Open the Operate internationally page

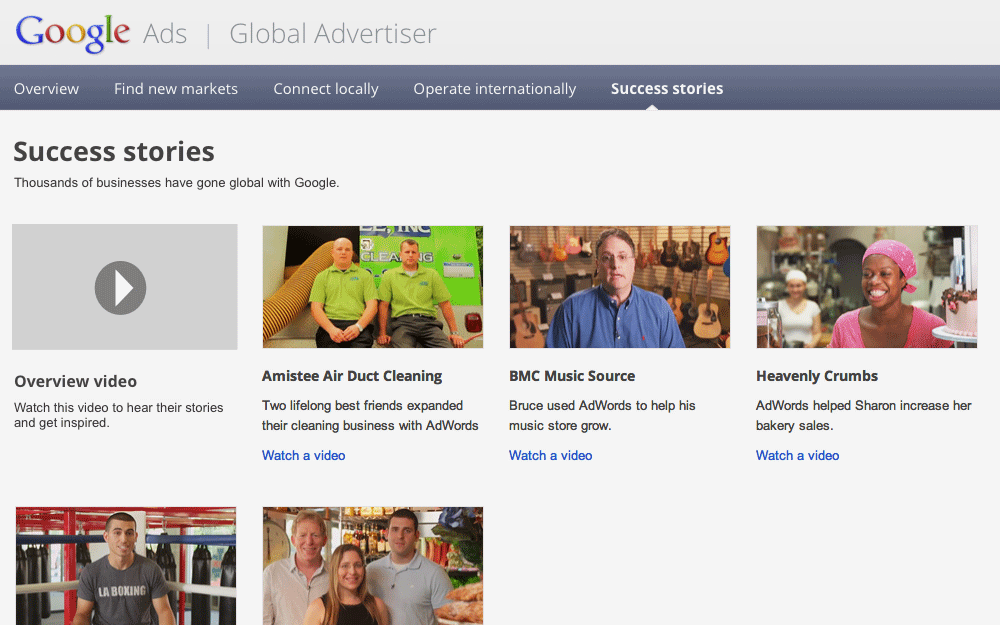[494, 88]
